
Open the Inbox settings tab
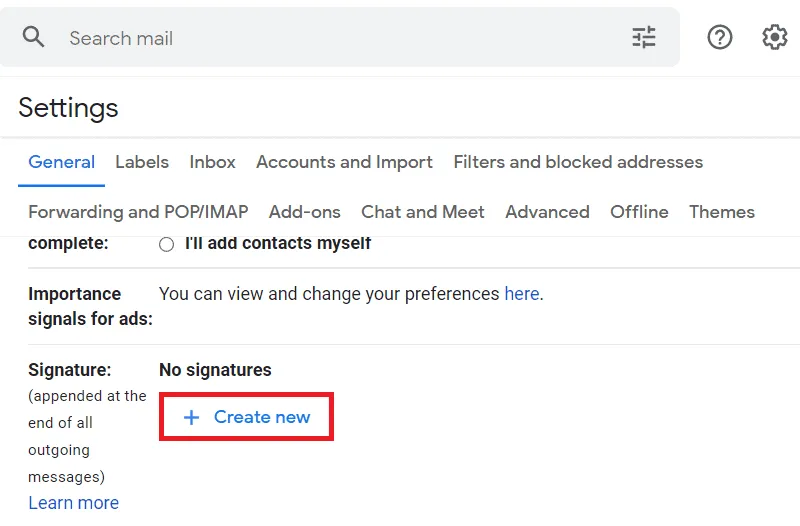pyautogui.click(x=212, y=162)
